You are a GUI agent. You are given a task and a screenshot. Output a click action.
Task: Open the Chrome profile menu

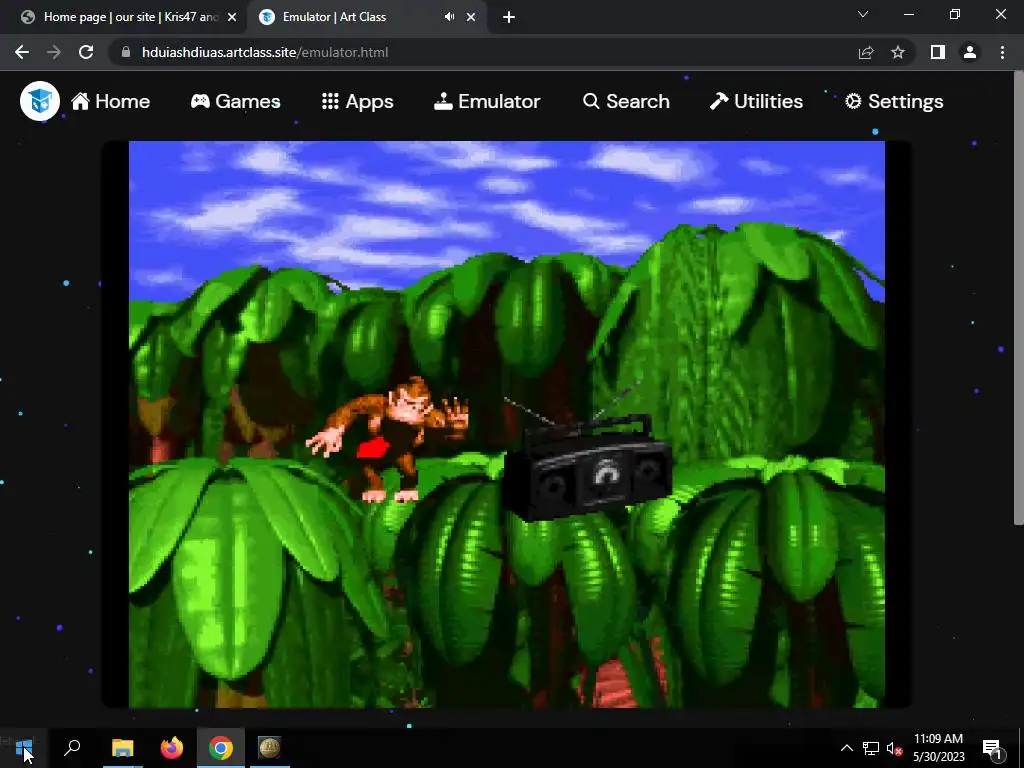970,52
